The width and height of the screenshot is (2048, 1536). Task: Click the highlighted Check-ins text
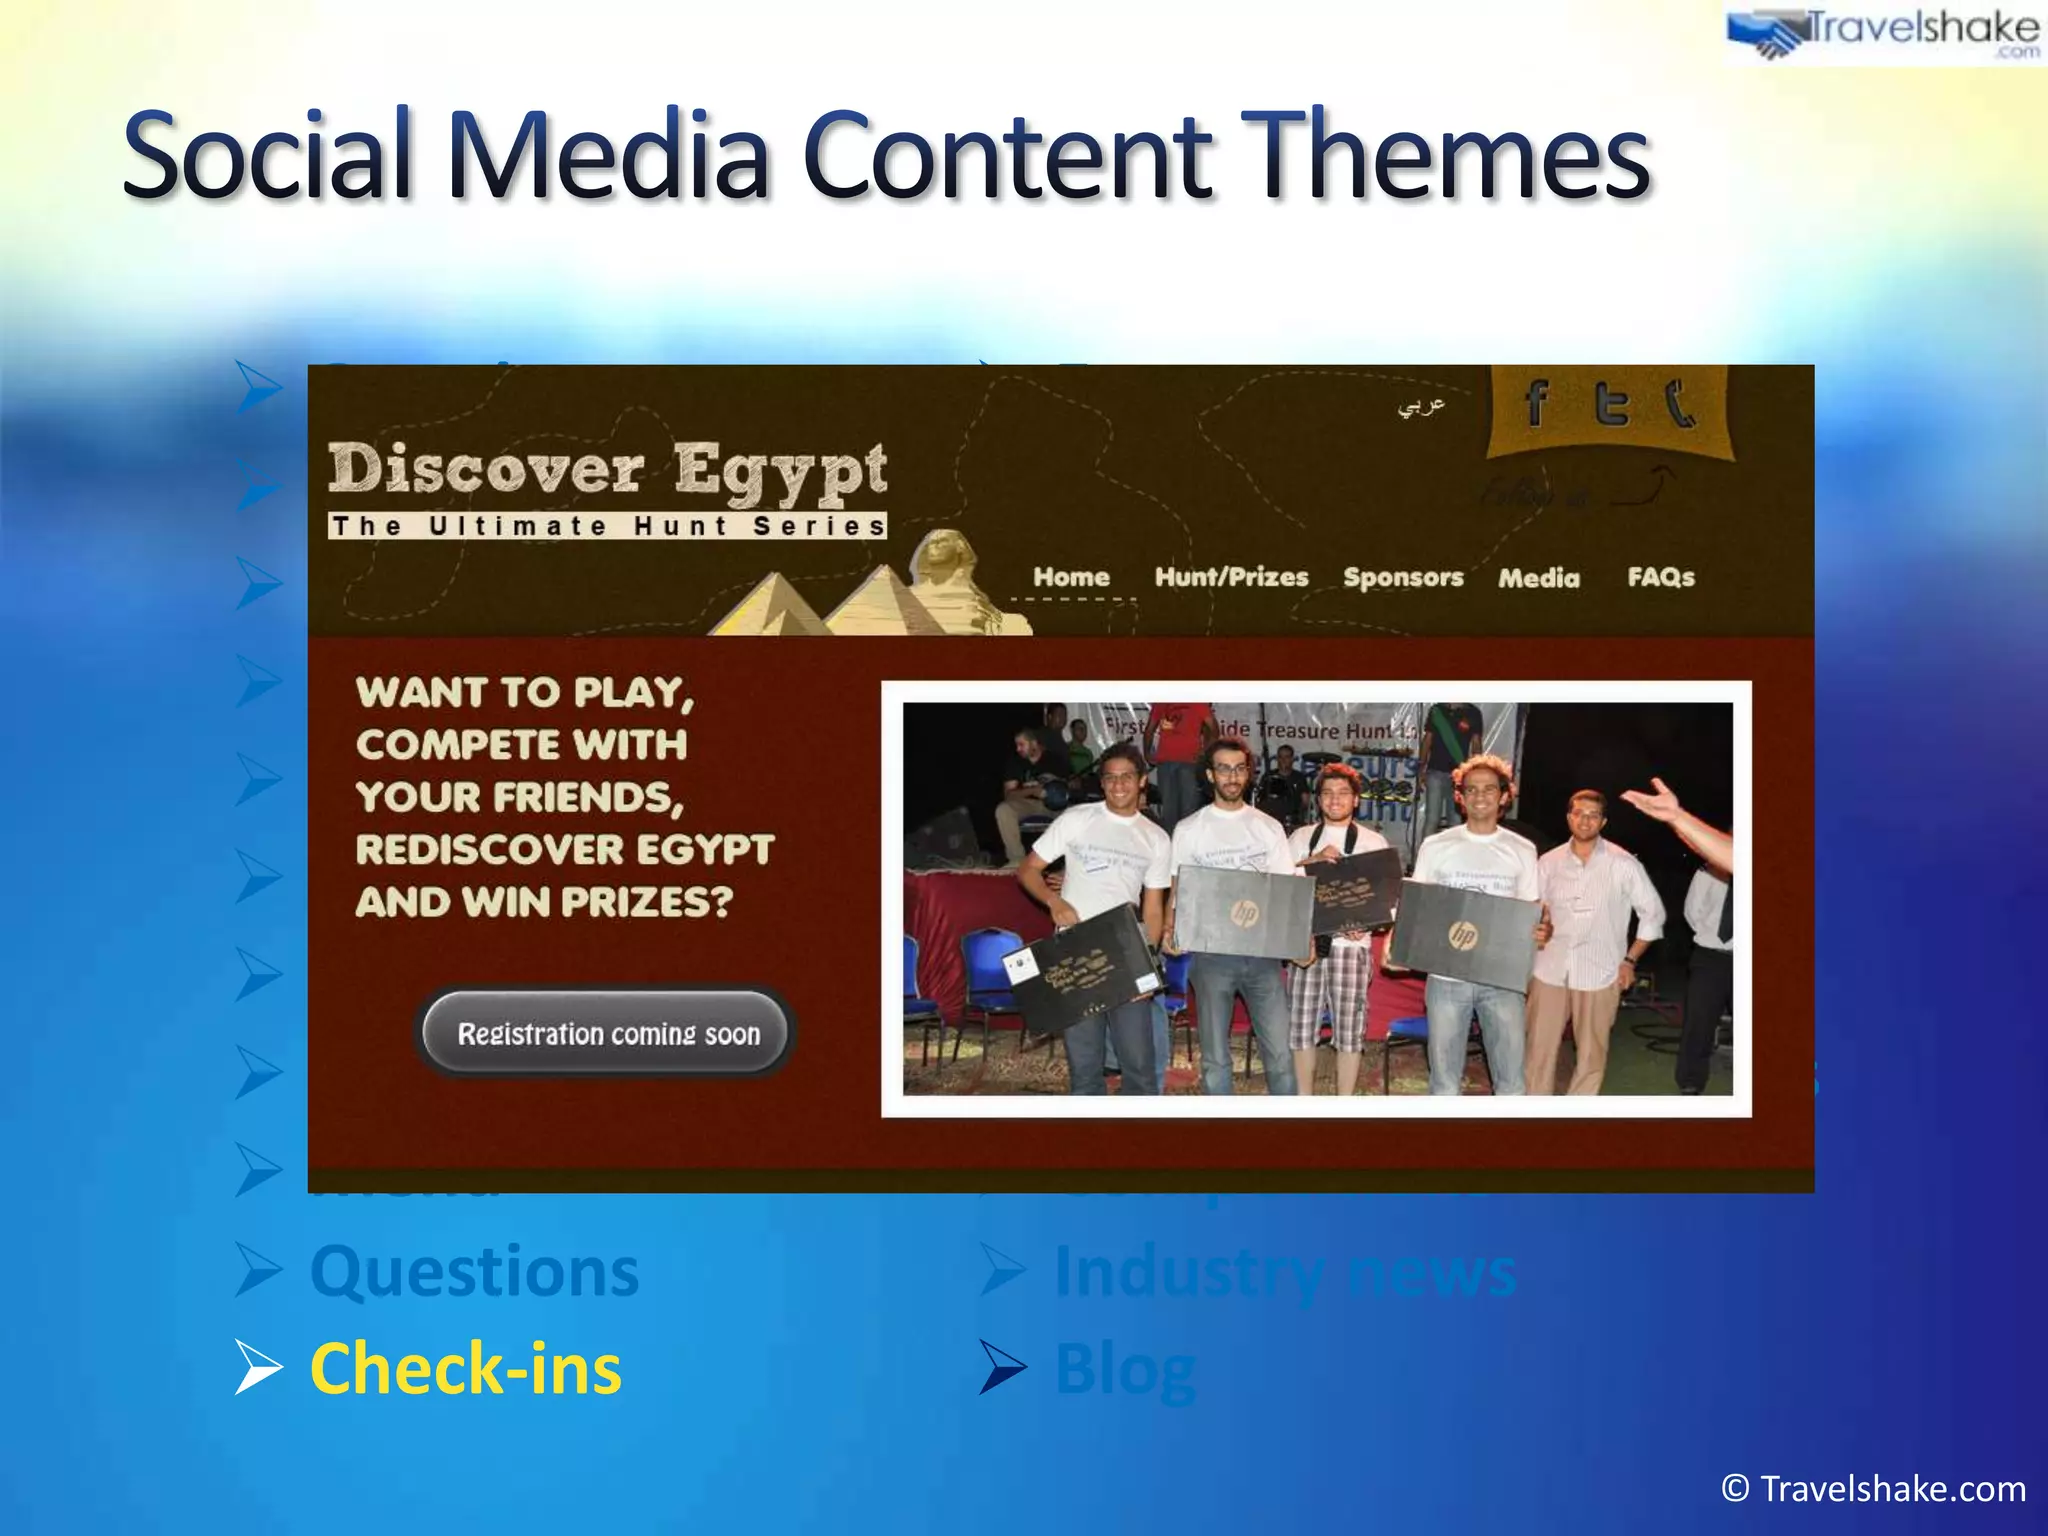(x=466, y=1368)
